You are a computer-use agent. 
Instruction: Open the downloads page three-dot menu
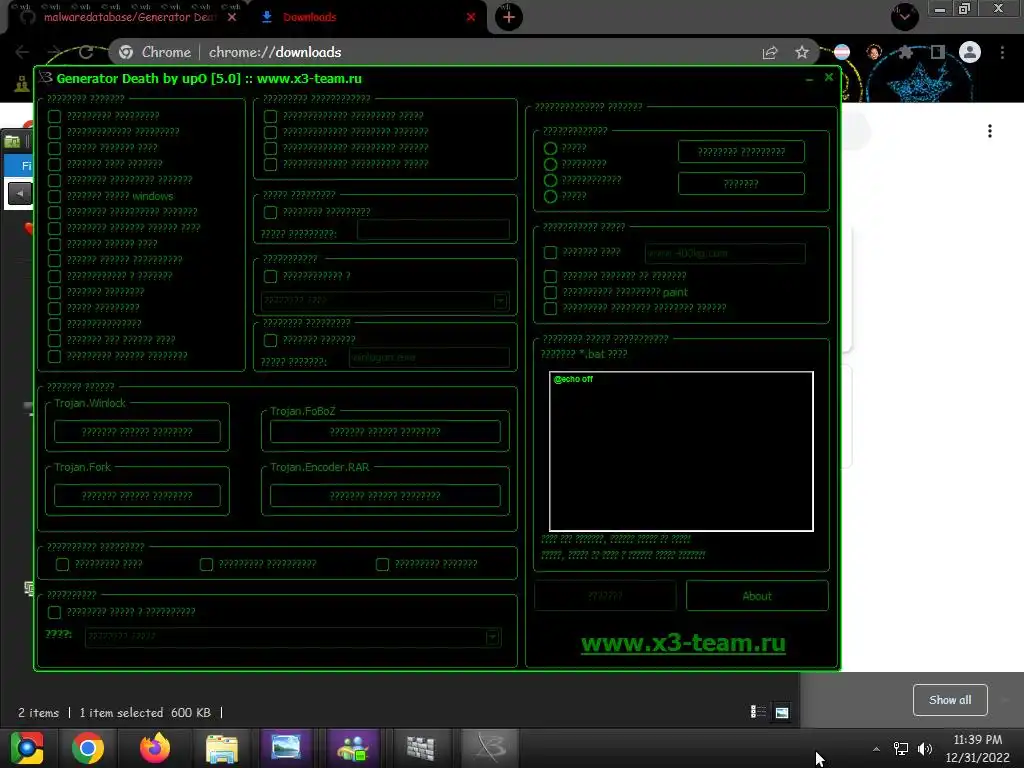click(x=990, y=131)
